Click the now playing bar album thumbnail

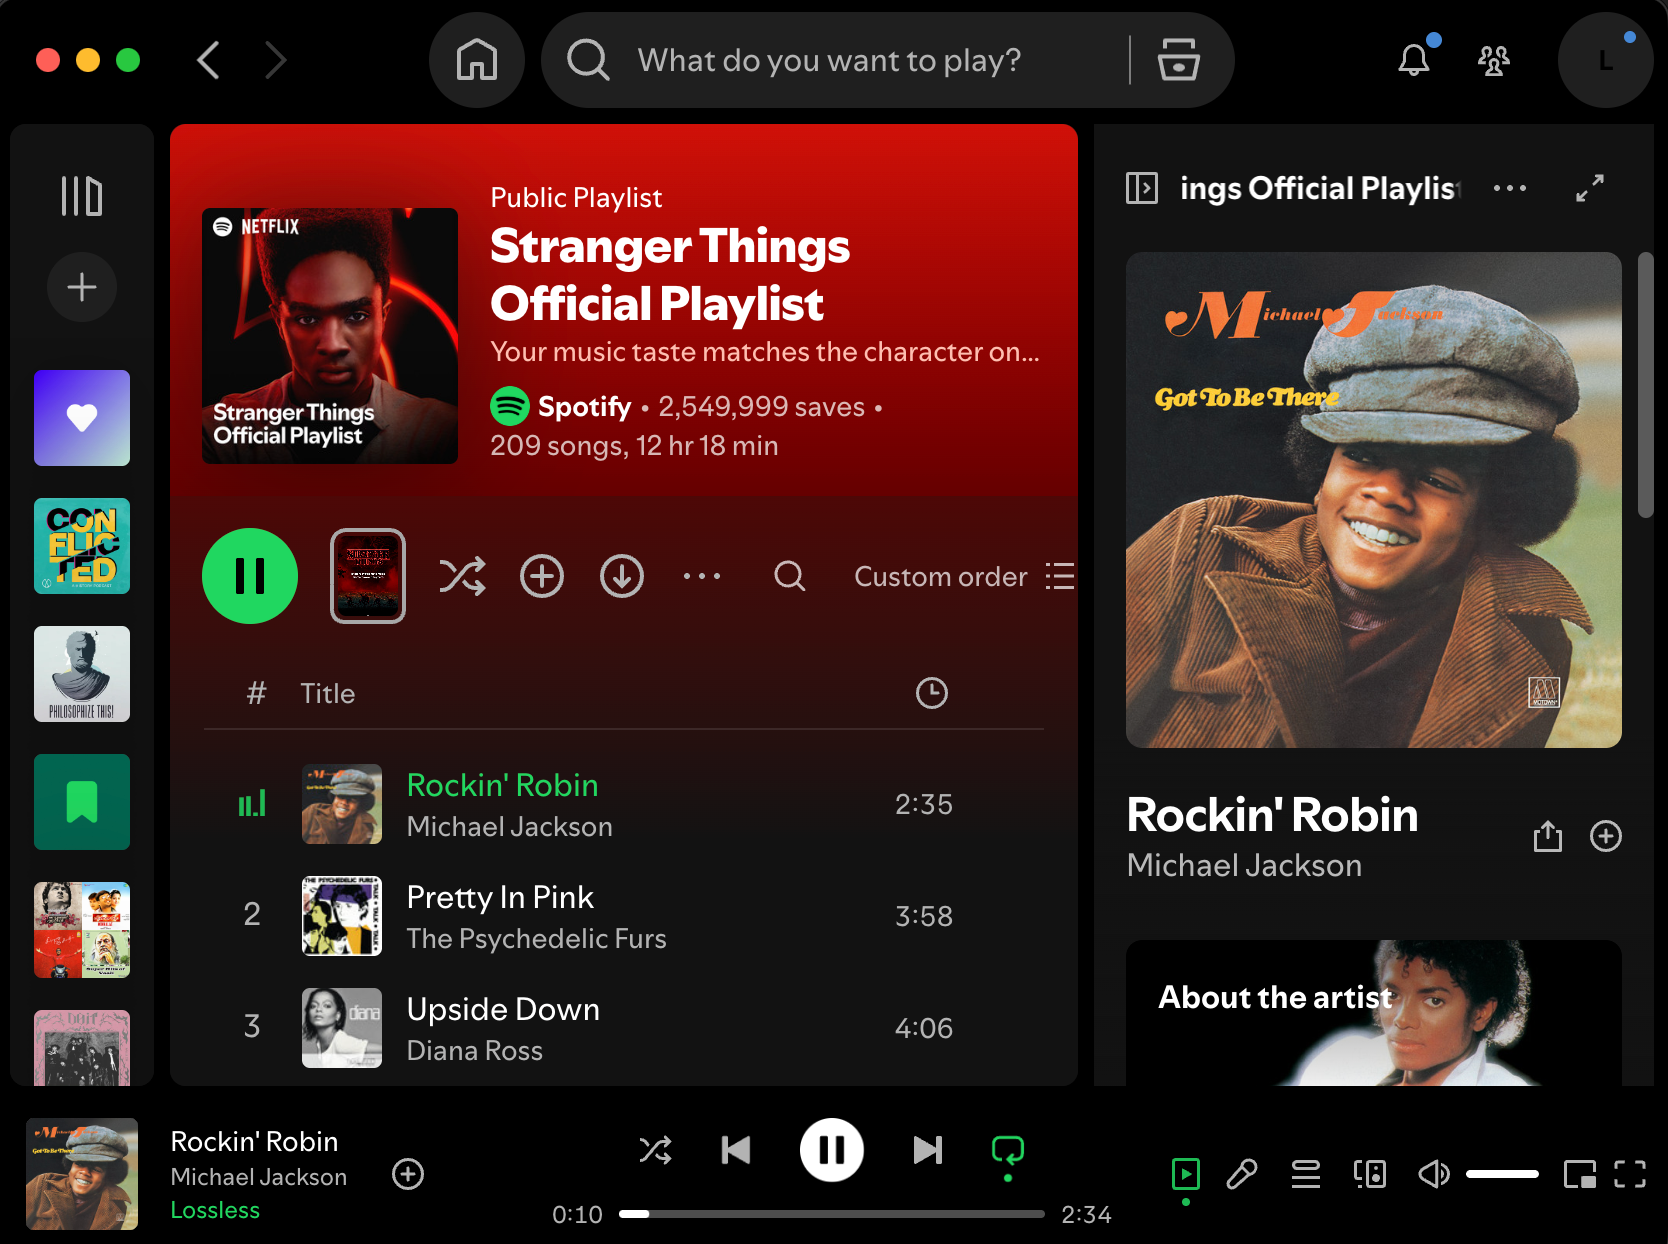82,1174
